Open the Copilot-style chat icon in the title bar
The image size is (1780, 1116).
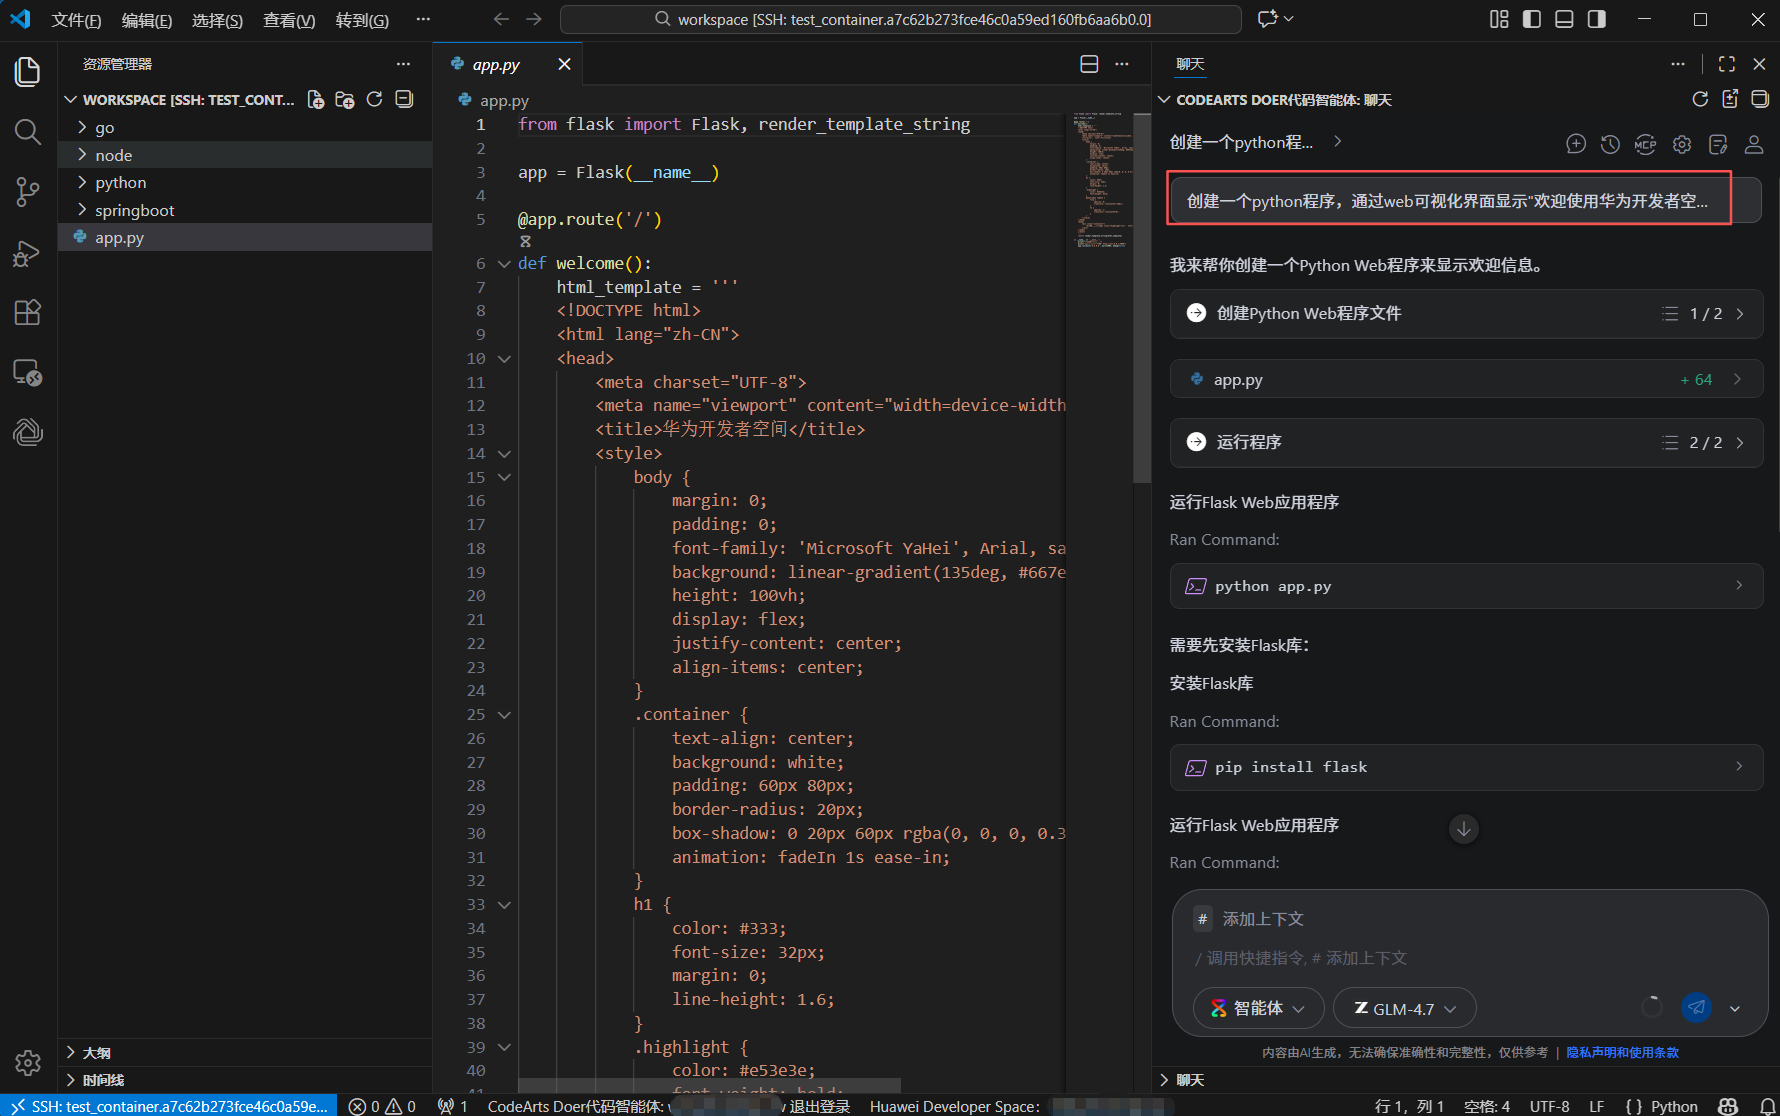[x=1268, y=19]
